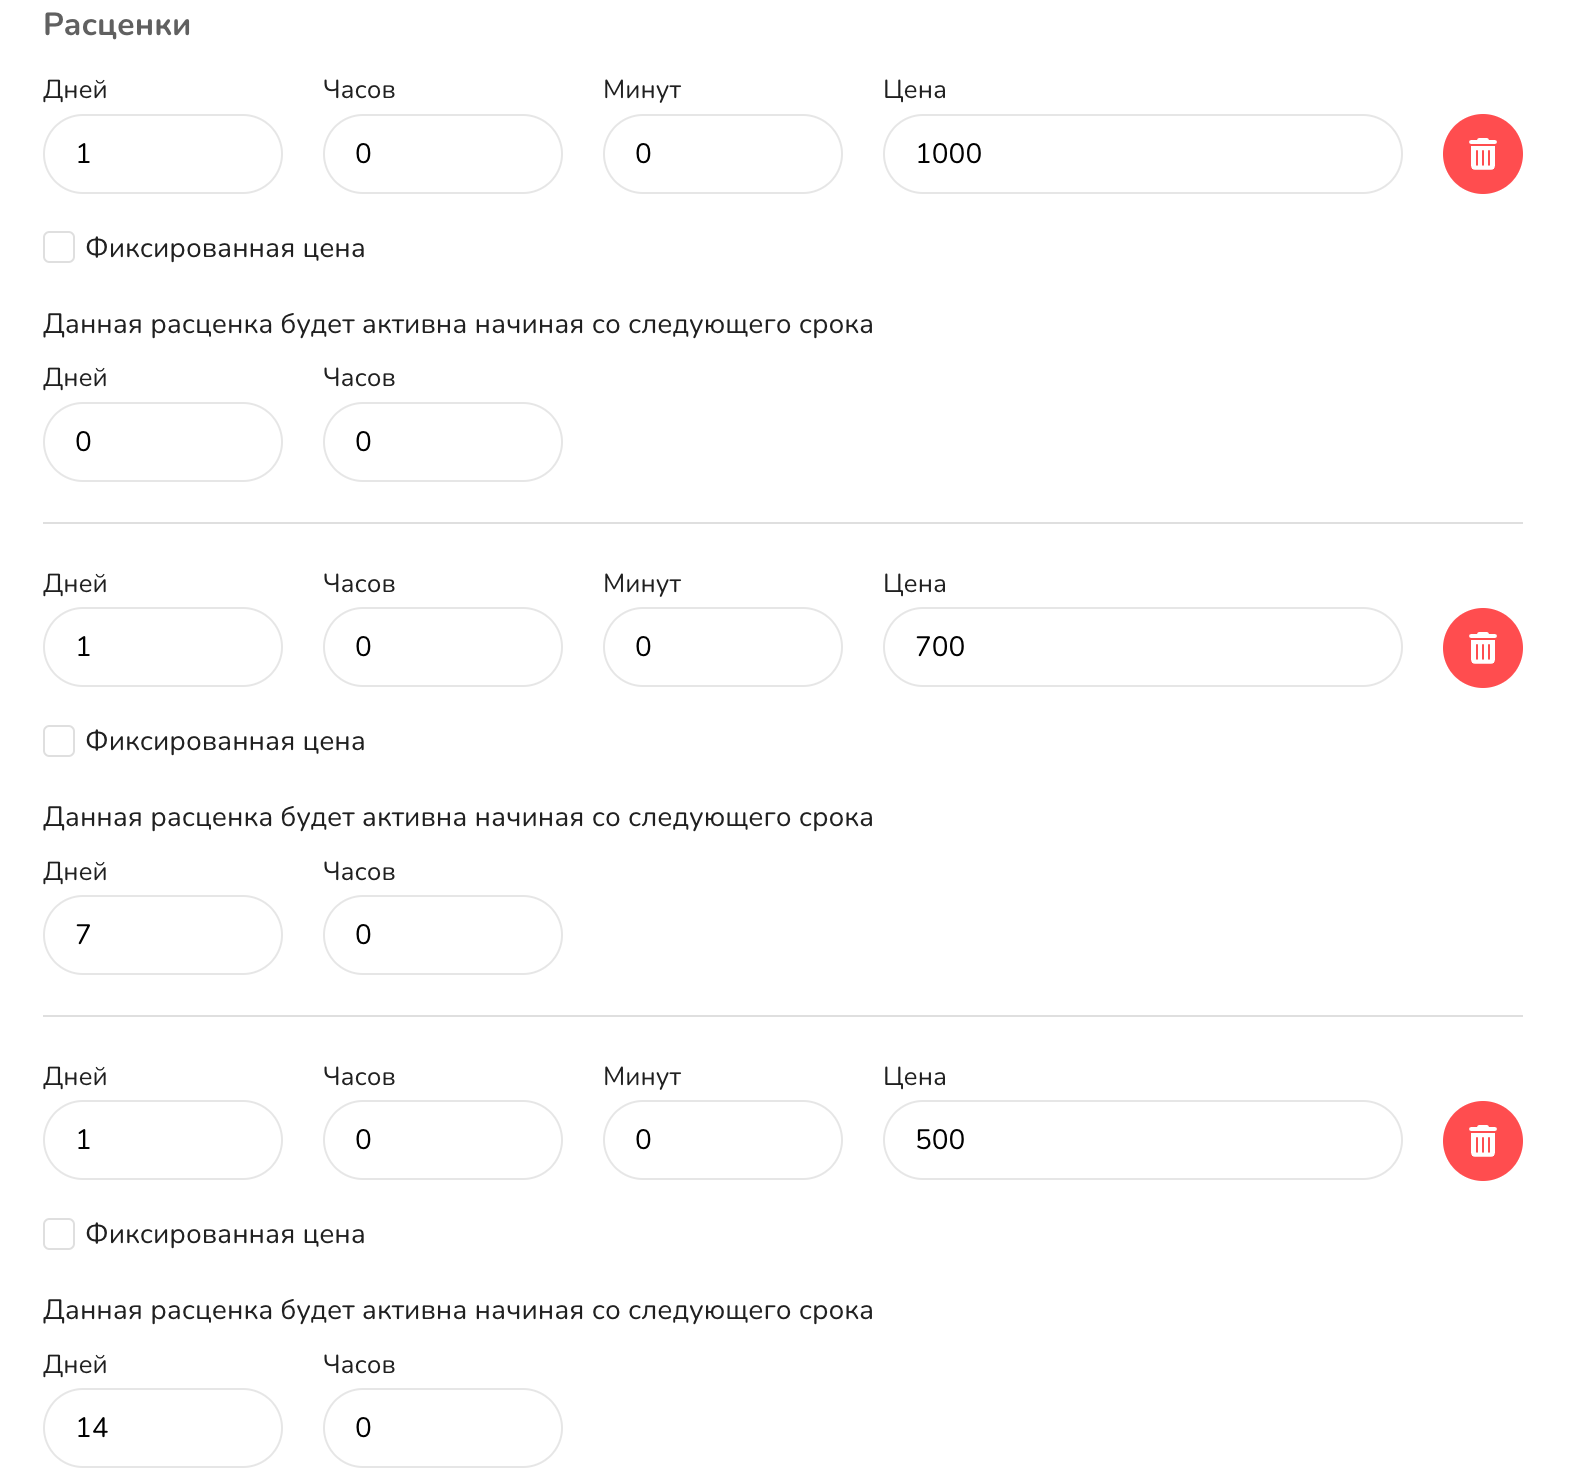Delete the 500 price rate
1570x1480 pixels.
point(1482,1141)
